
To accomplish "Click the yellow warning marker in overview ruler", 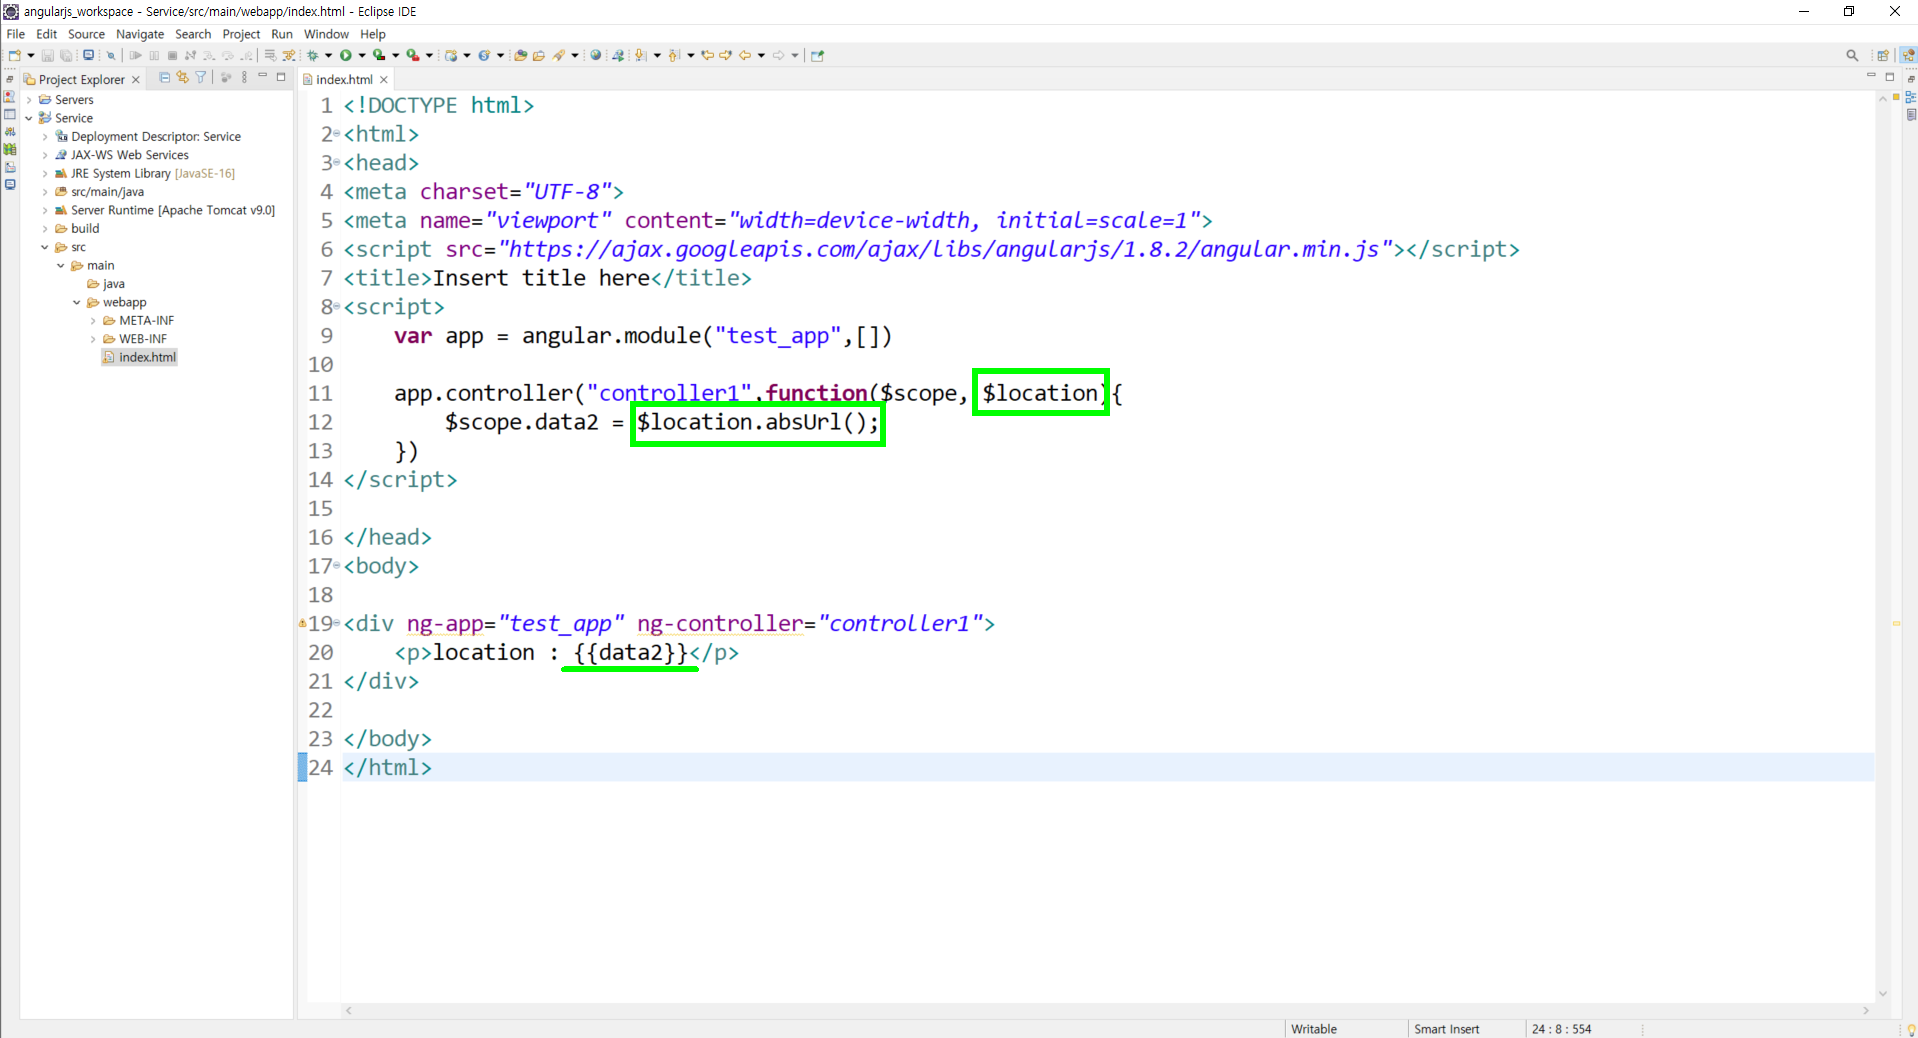I will click(x=1896, y=624).
